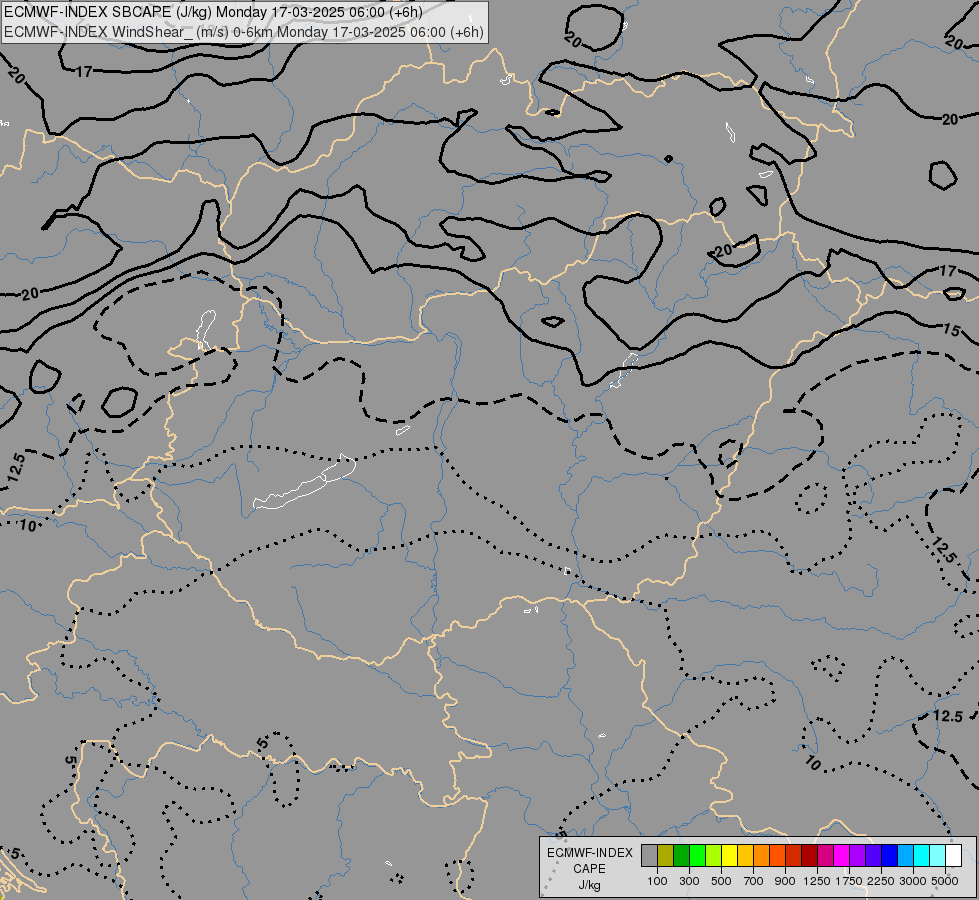Click the magenta legend swatch

pos(842,856)
